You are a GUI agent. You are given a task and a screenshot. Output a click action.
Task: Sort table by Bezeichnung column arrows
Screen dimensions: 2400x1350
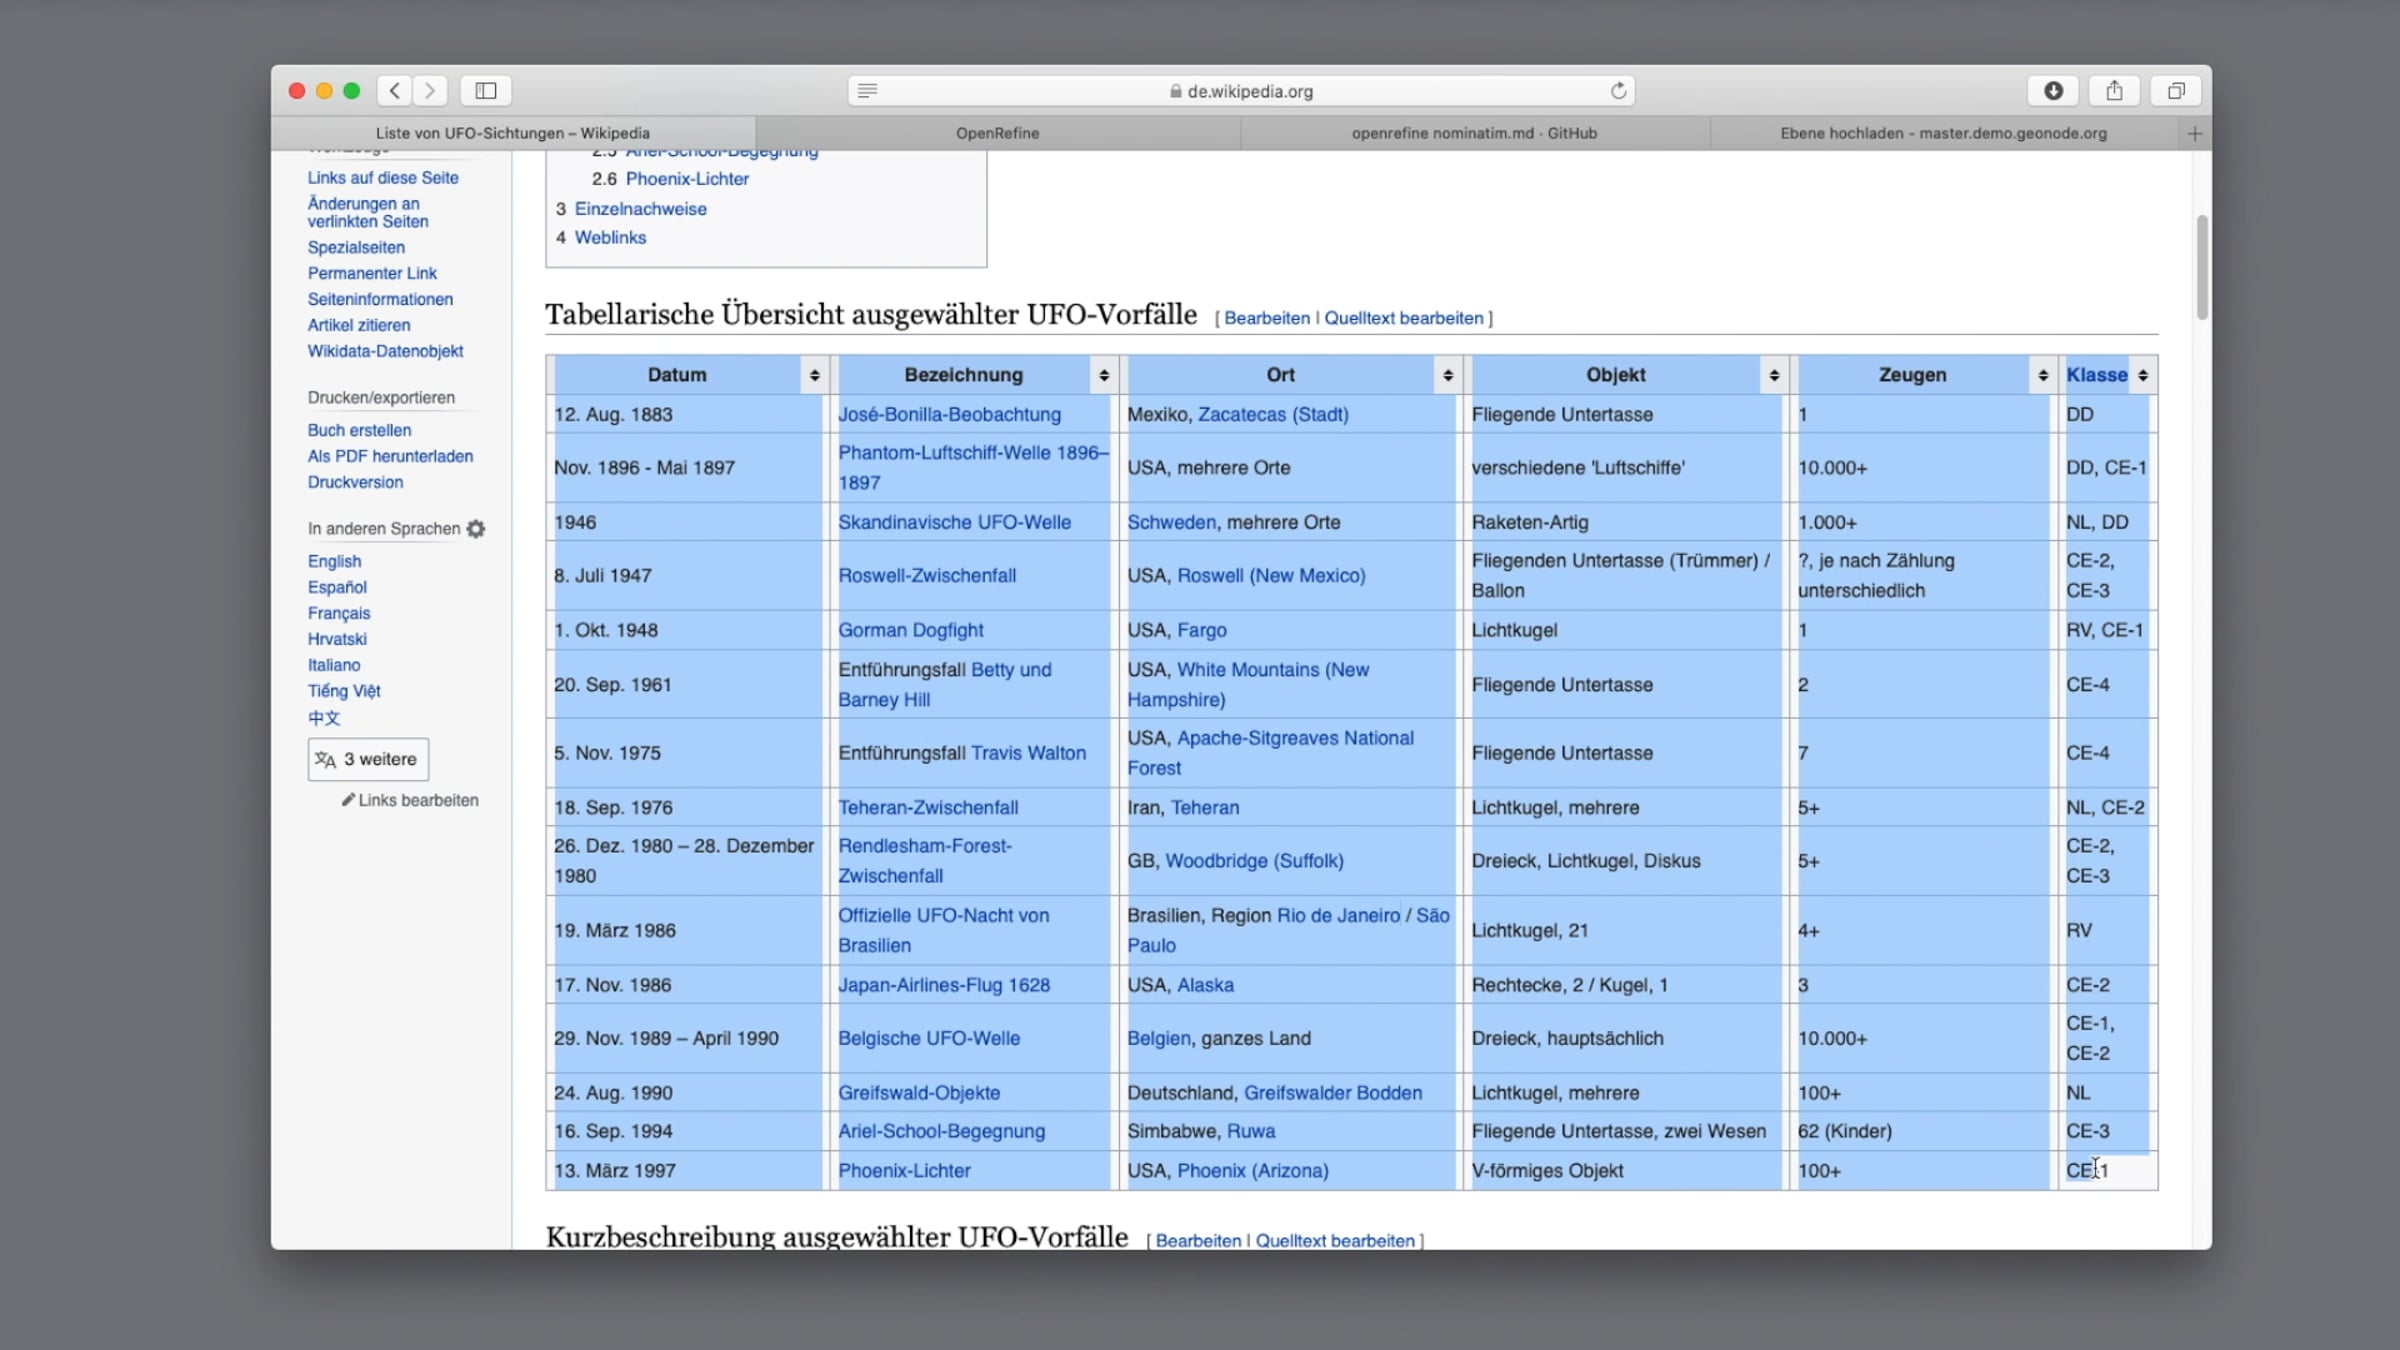point(1103,375)
